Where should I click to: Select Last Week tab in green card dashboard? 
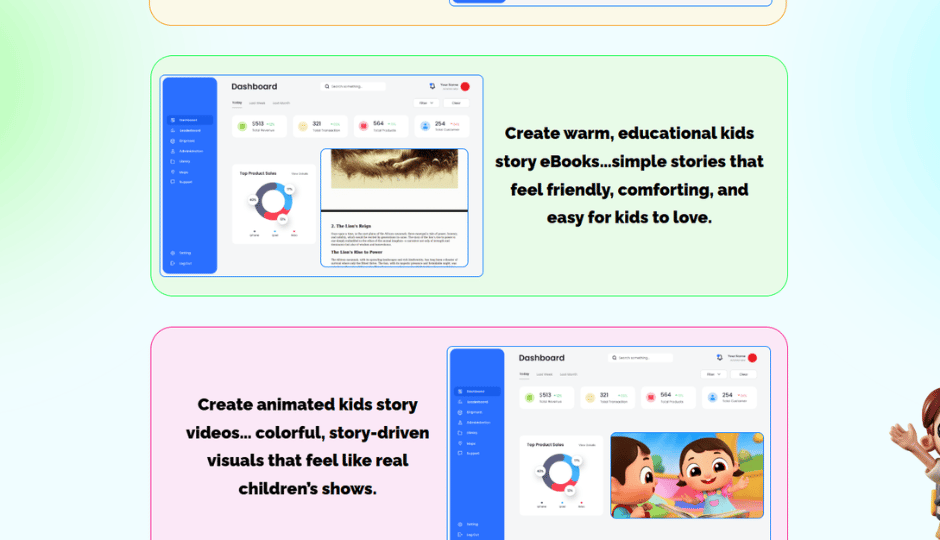coord(257,103)
